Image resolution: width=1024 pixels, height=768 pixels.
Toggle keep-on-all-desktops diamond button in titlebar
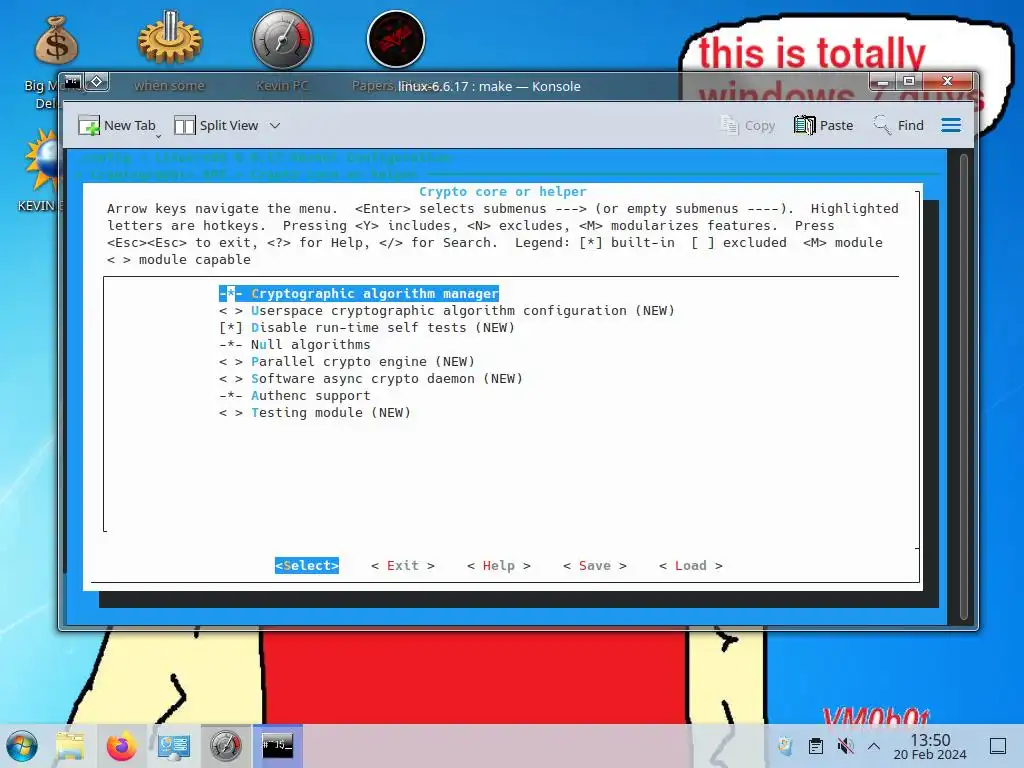[97, 82]
